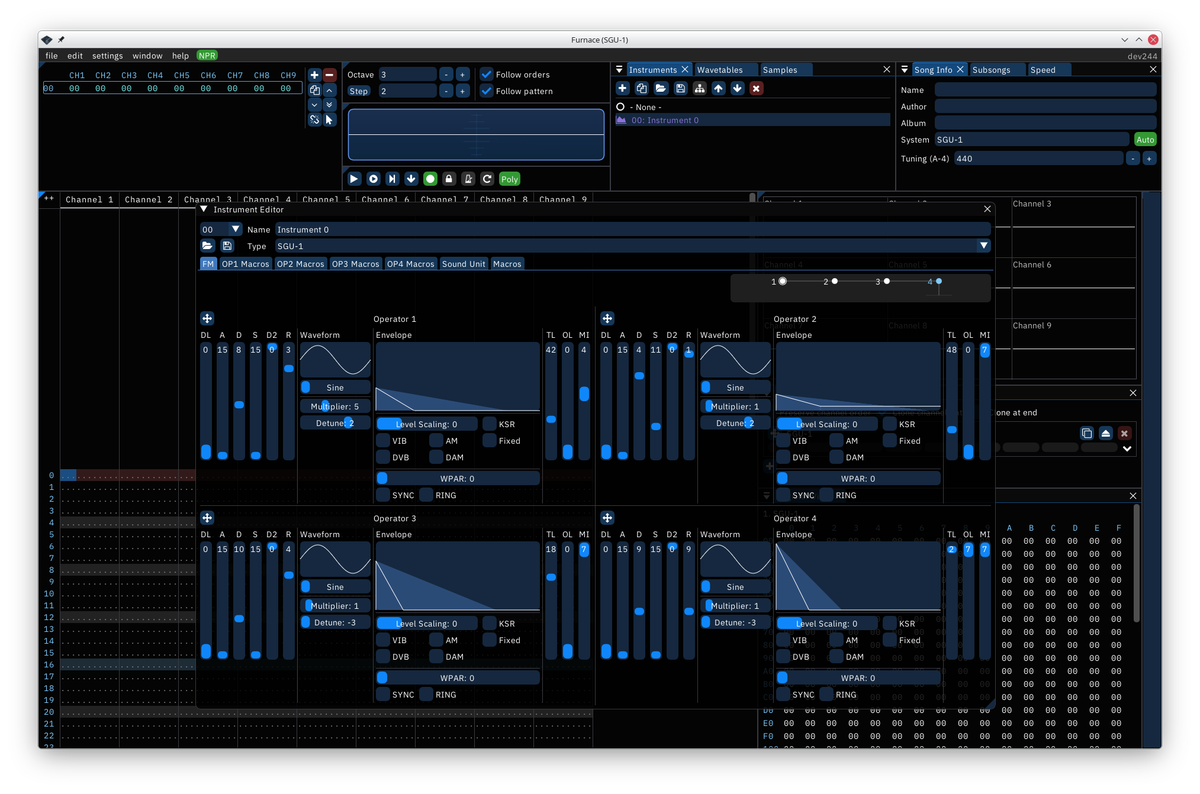Image resolution: width=1200 pixels, height=794 pixels.
Task: Open the instrument Type SGU-1 dropdown arrow
Action: click(984, 246)
